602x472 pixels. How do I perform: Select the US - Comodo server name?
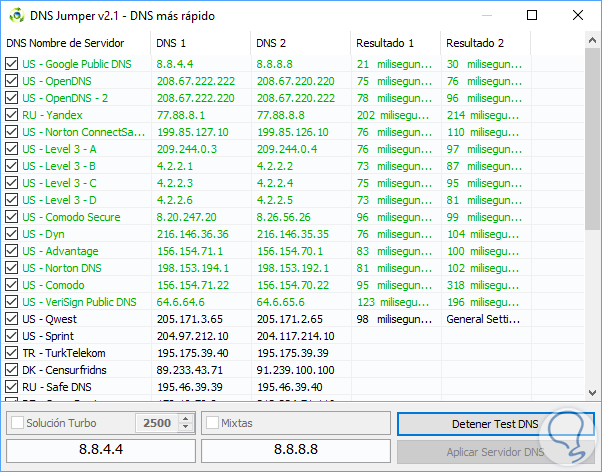(x=53, y=285)
